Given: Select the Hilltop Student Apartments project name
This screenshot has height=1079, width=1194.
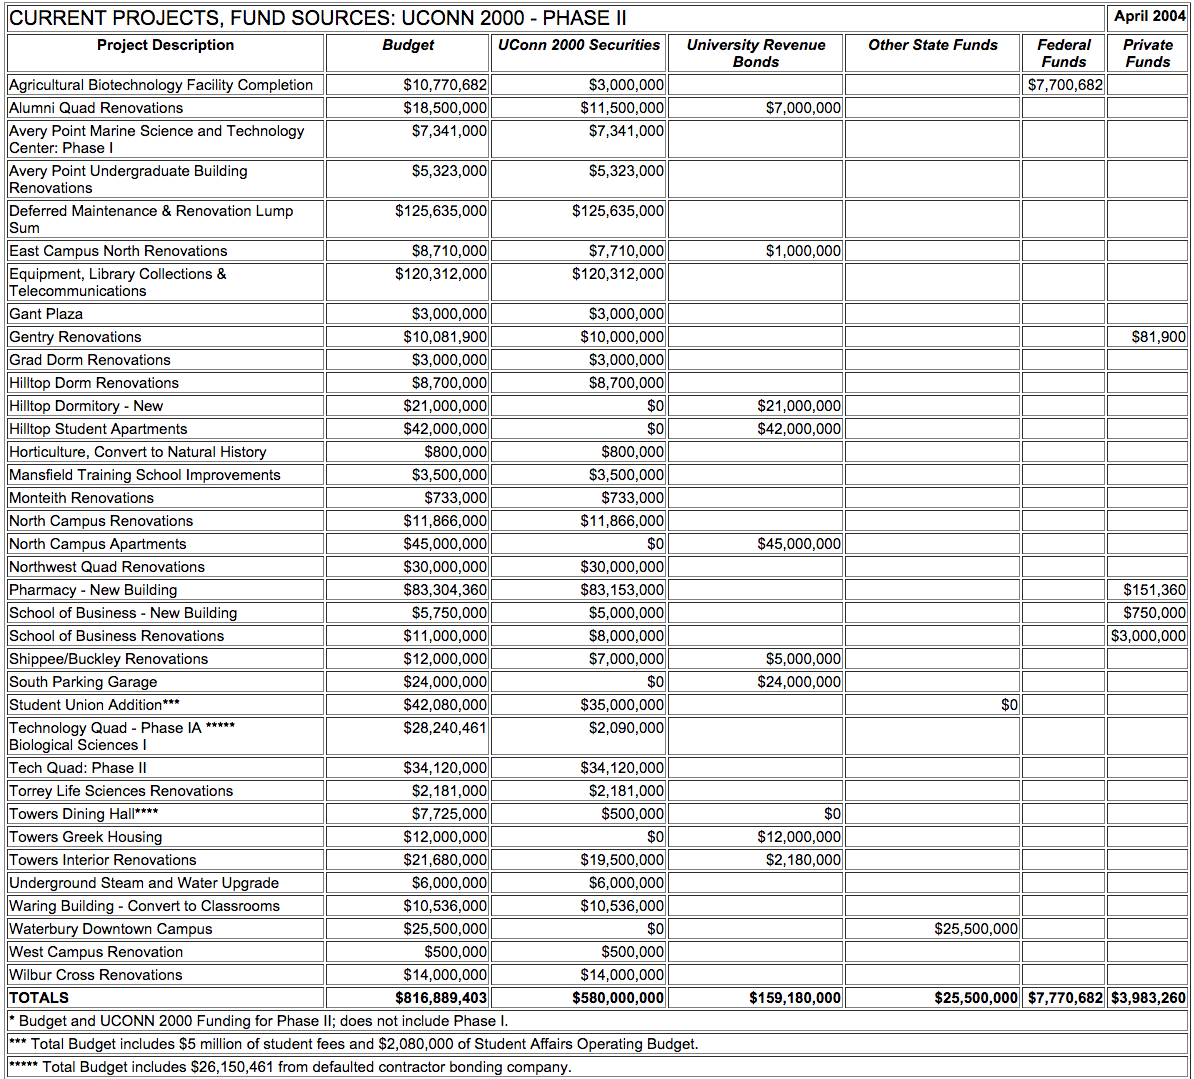Looking at the screenshot, I should (98, 429).
